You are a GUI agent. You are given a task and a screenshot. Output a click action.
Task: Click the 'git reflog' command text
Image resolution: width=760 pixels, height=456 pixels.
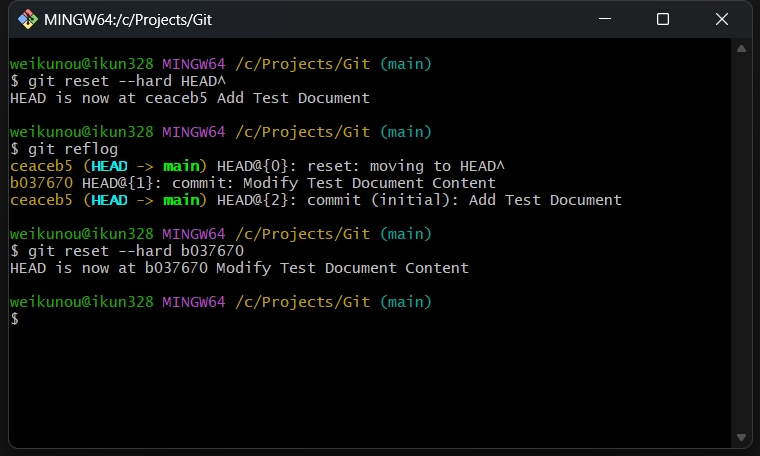[x=73, y=149]
